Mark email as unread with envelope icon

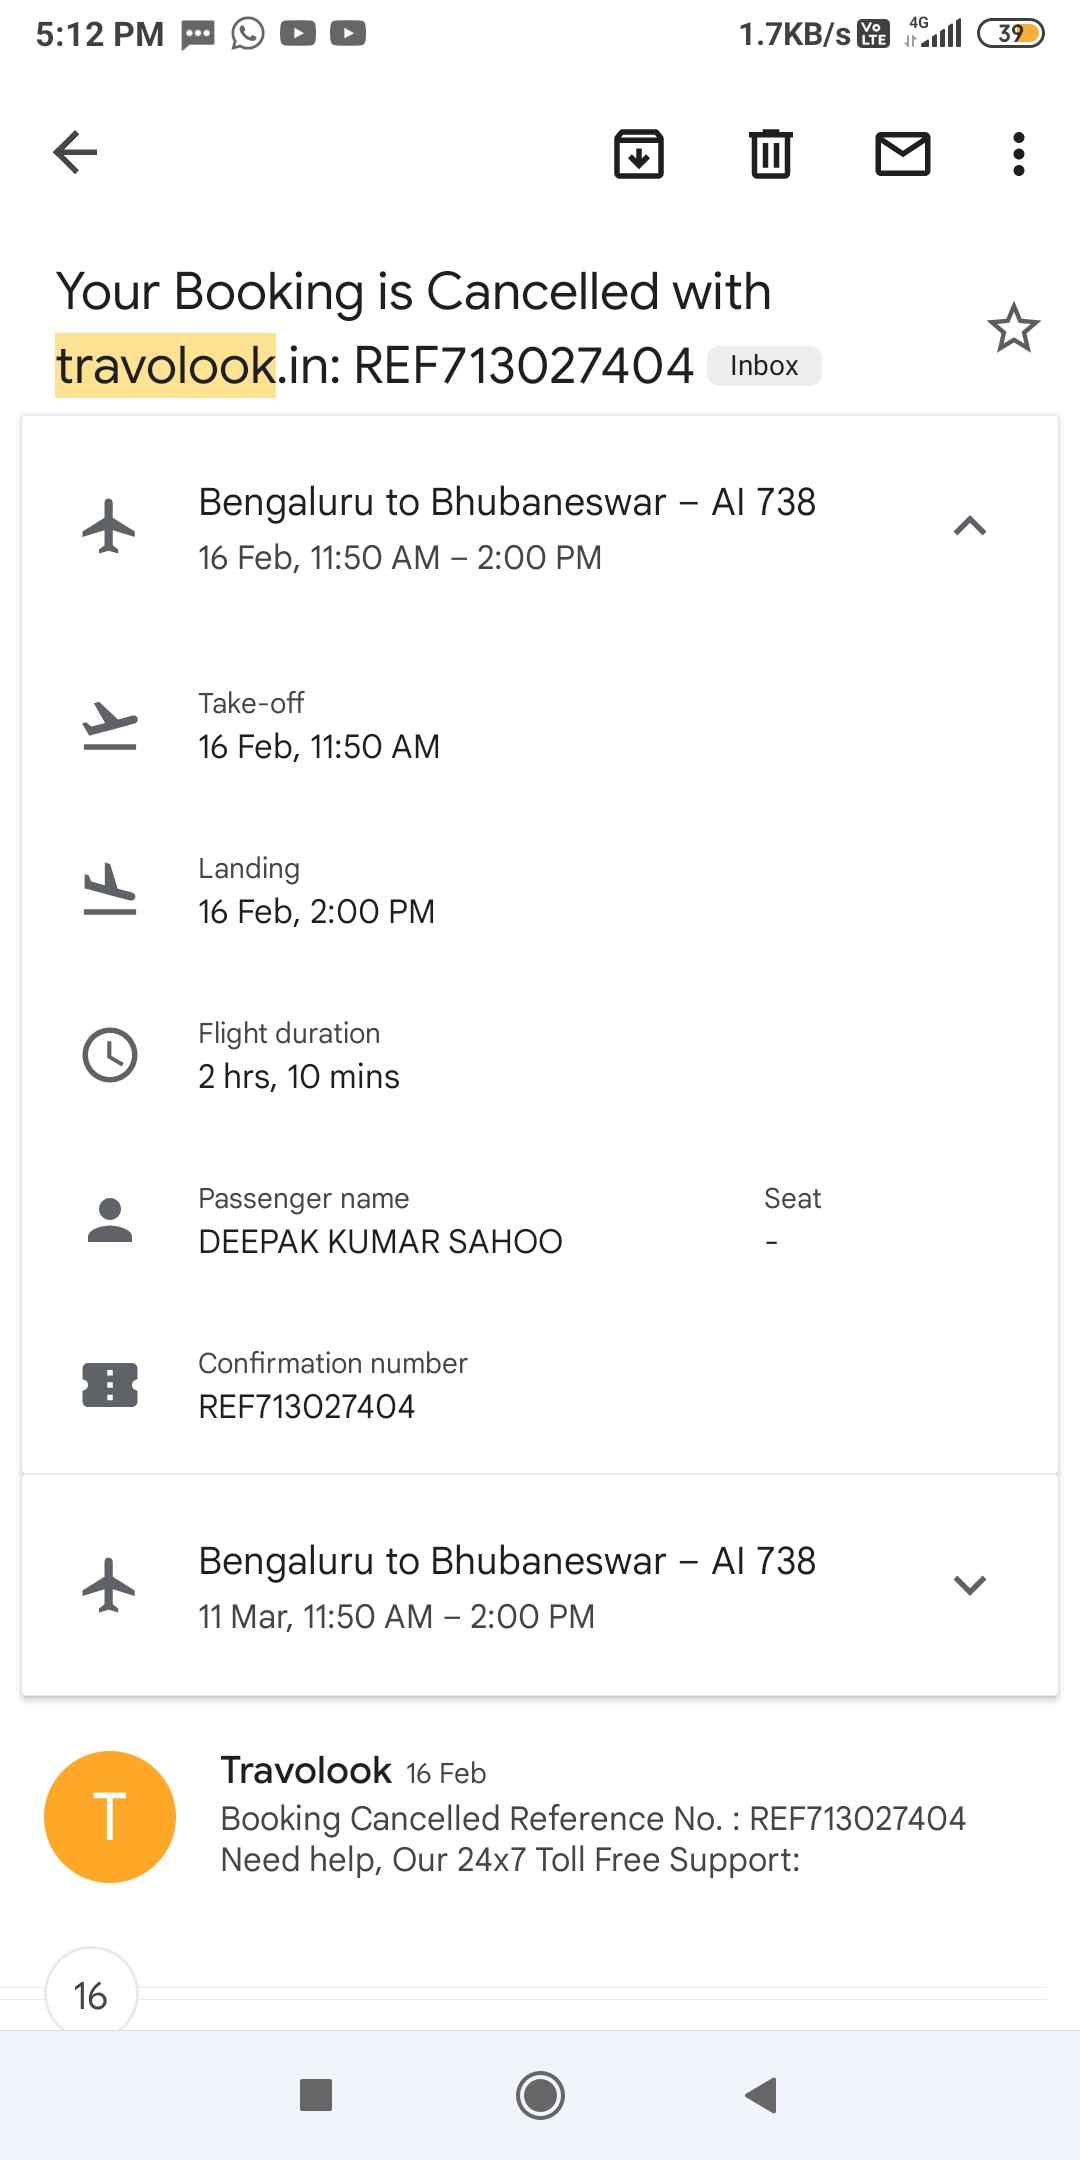903,154
